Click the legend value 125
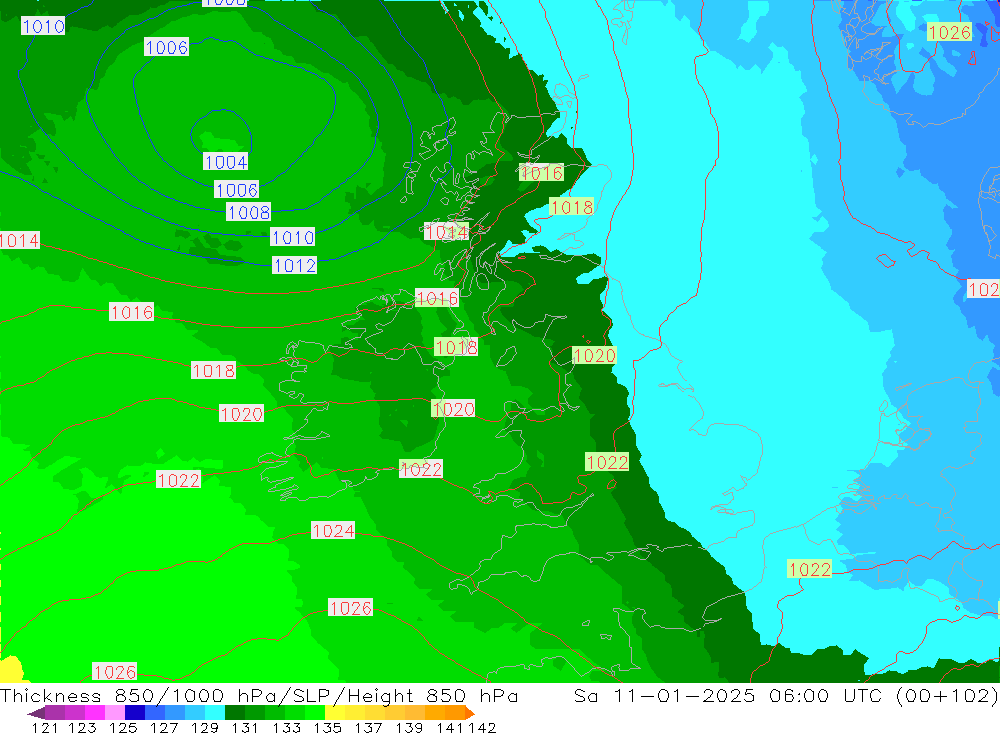1000x733 pixels. pos(123,727)
